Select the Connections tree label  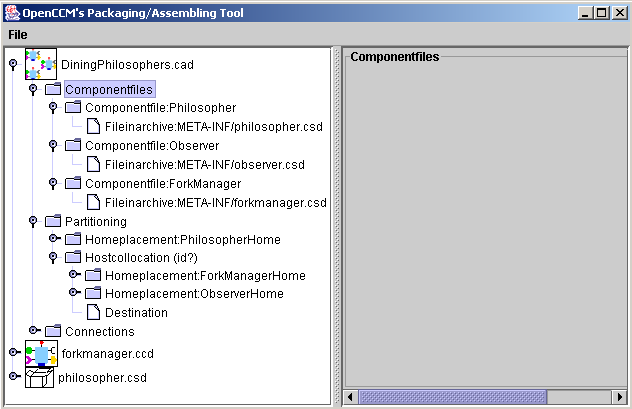pyautogui.click(x=100, y=331)
